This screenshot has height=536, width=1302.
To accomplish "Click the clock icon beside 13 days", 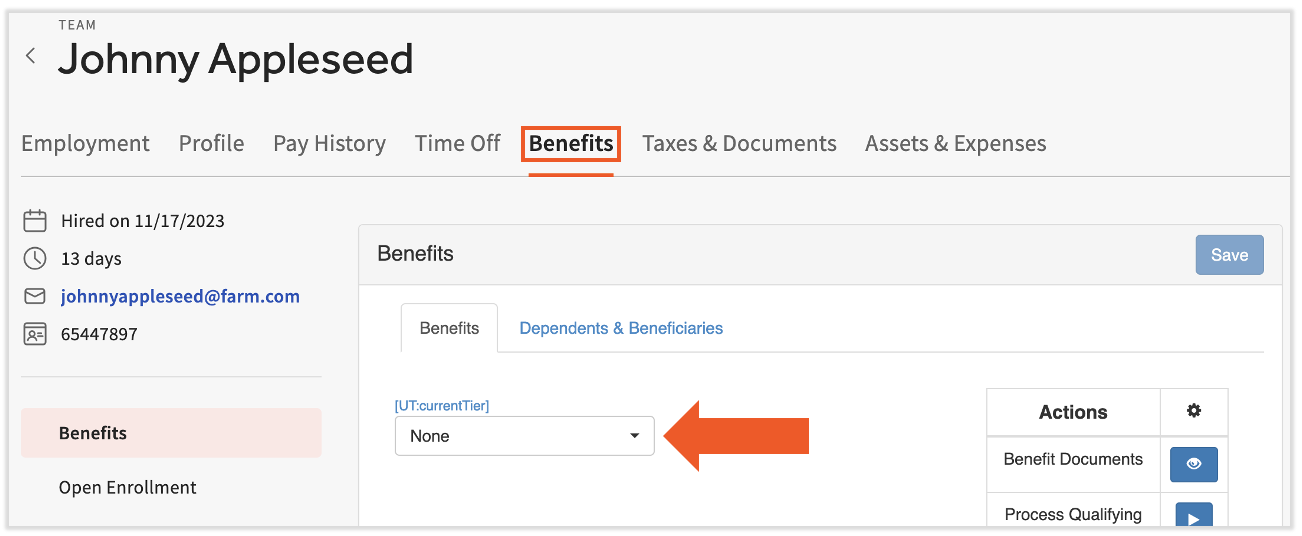I will [x=35, y=259].
